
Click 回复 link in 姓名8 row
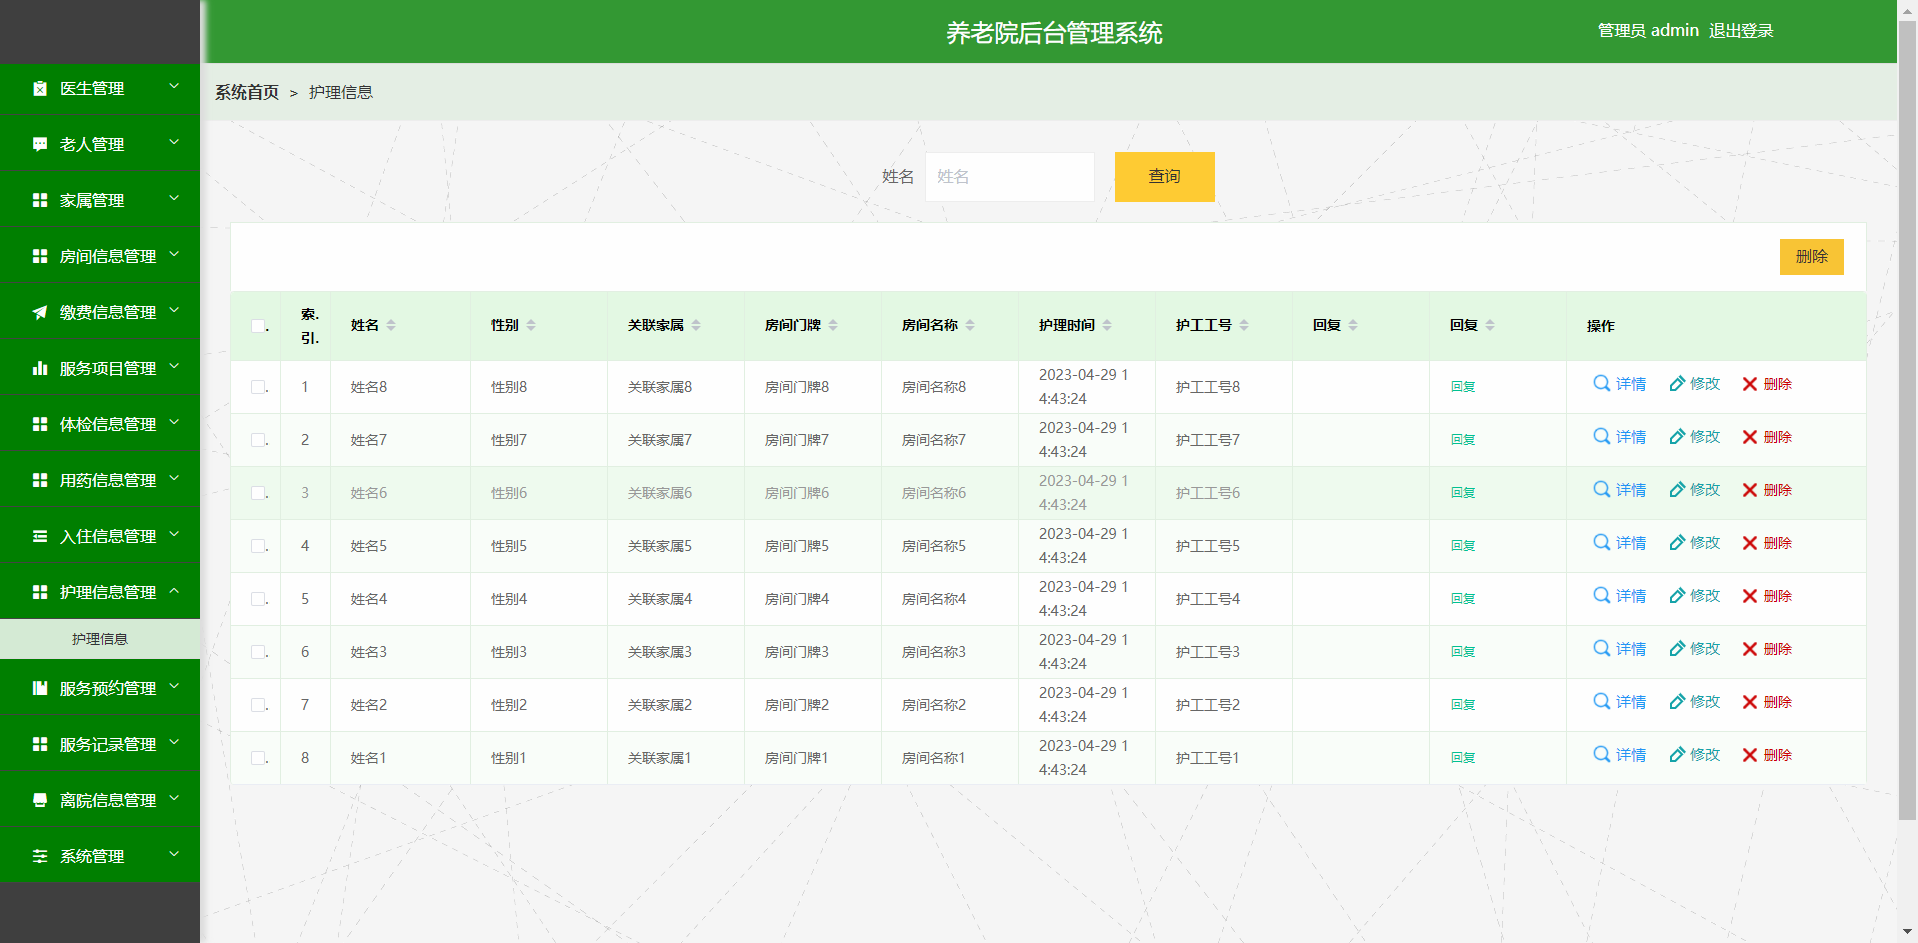click(1463, 387)
